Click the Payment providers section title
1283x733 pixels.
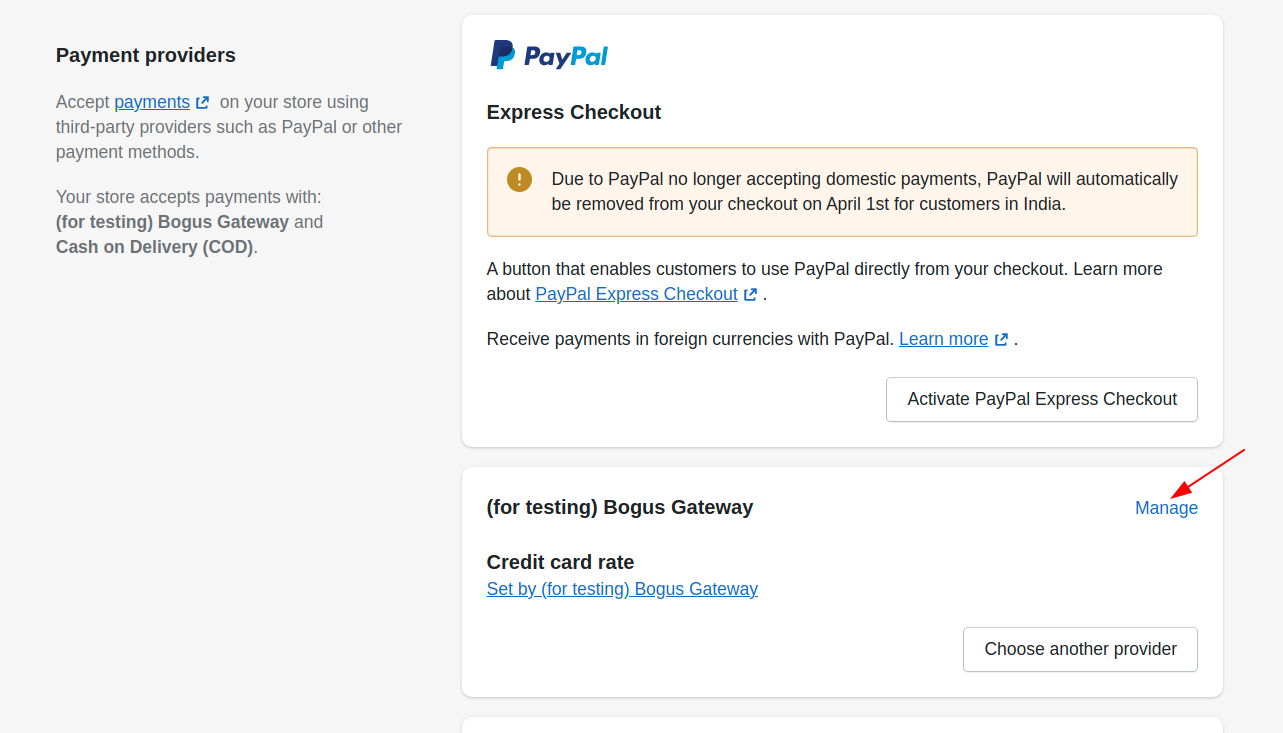tap(146, 55)
